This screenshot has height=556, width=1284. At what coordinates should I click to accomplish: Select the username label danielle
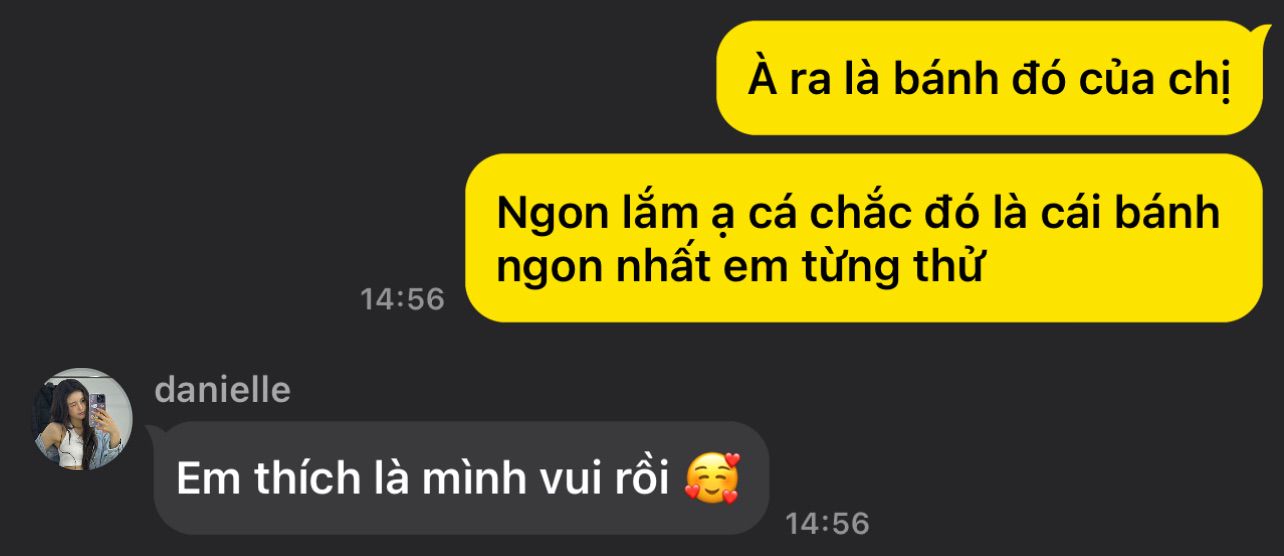pyautogui.click(x=223, y=389)
